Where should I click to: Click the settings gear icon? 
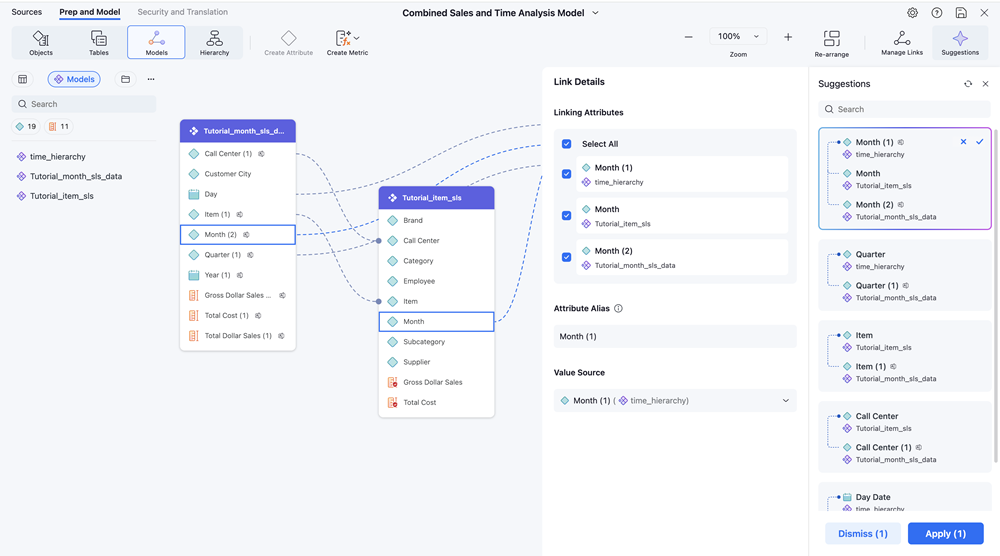click(x=912, y=13)
